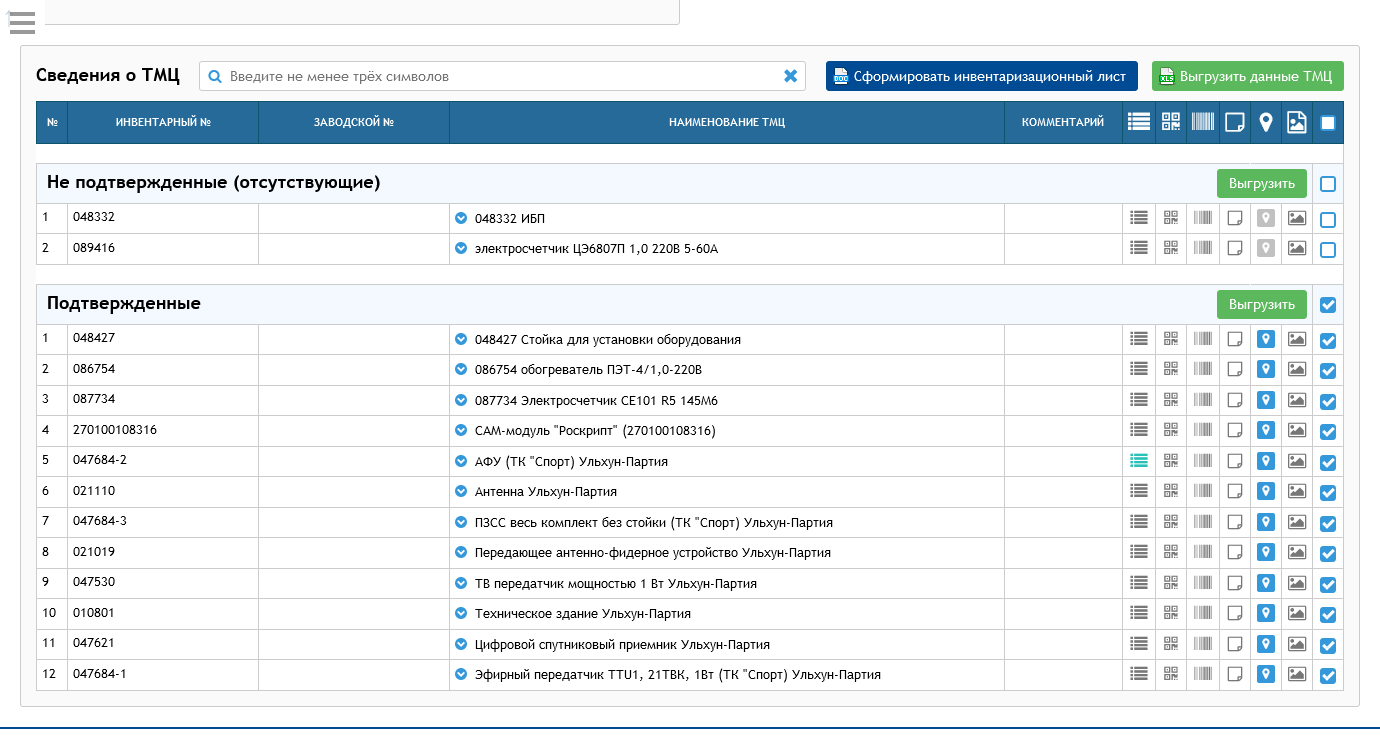Click Выгрузить for Подтвержденные group
This screenshot has height=740, width=1380.
click(1262, 305)
